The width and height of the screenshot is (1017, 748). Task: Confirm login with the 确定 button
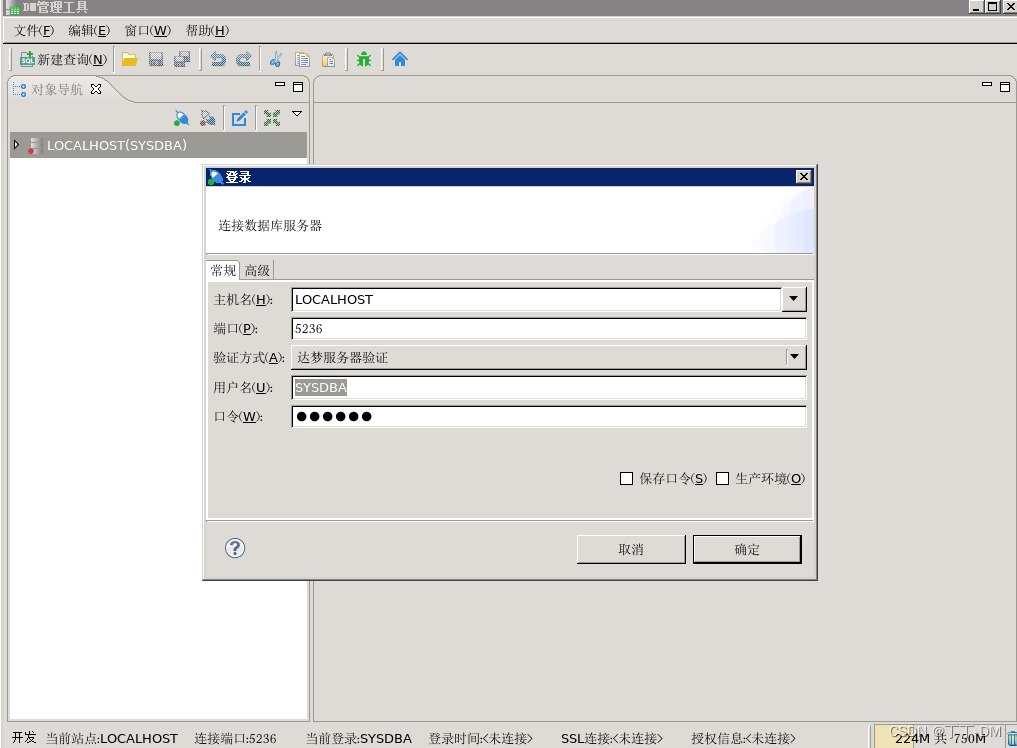747,549
